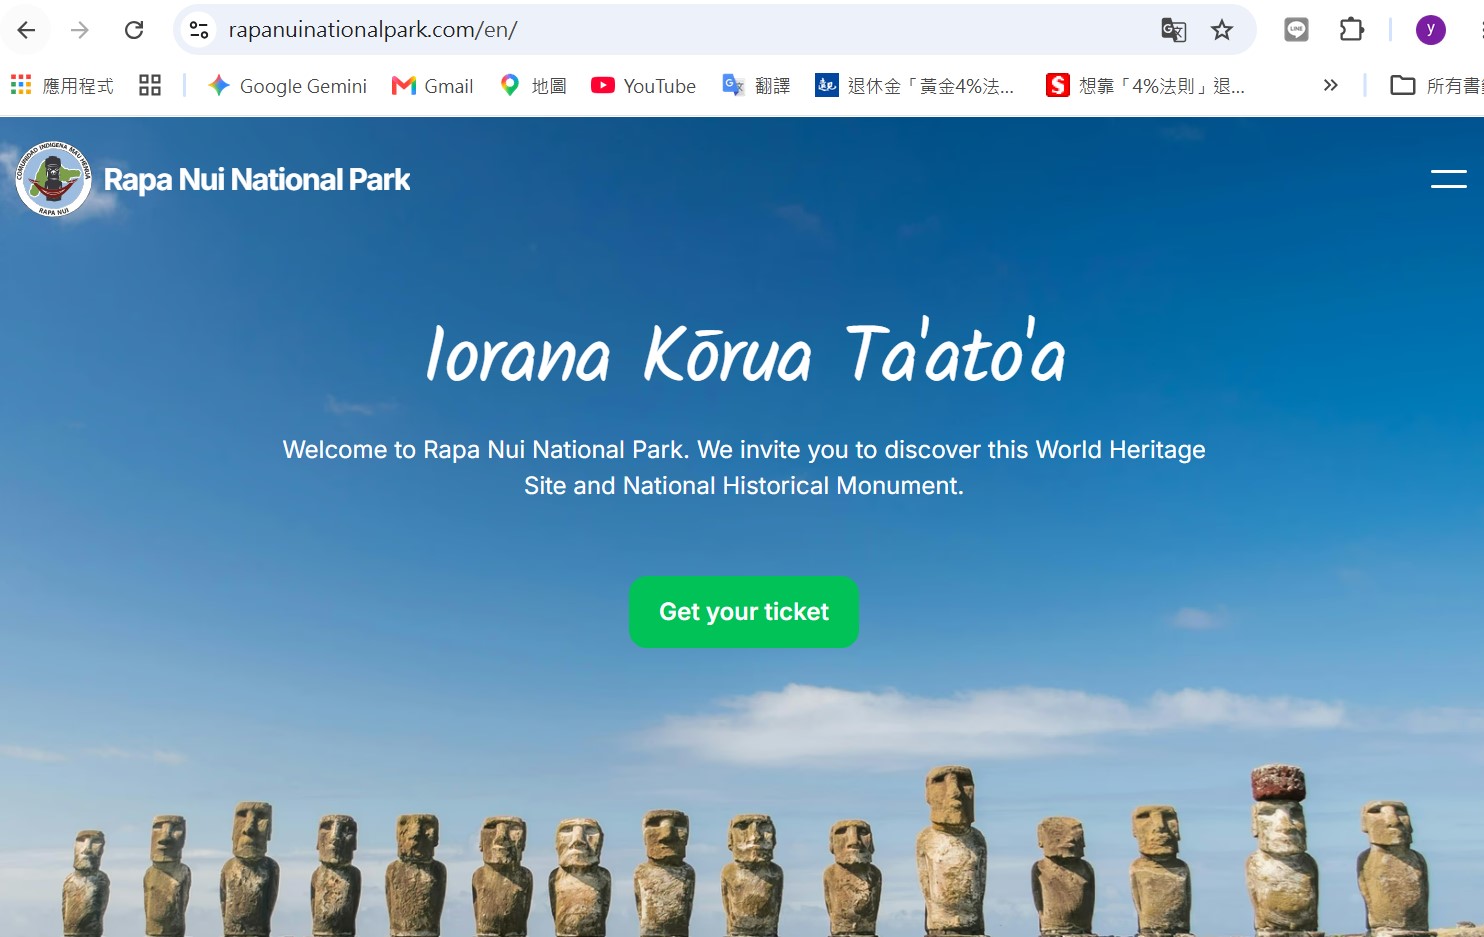The height and width of the screenshot is (937, 1484).
Task: Open the YouTube bookmark
Action: pos(643,86)
